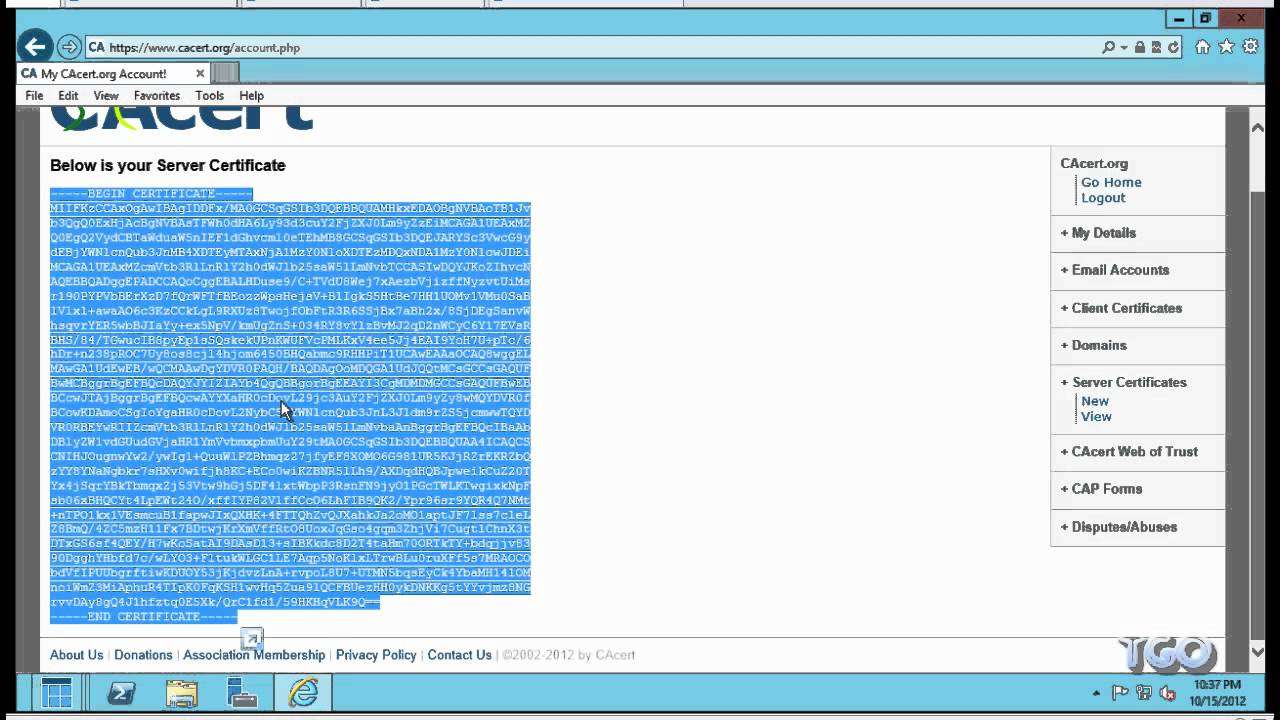Open the address bar autocomplete dropdown arrow
The width and height of the screenshot is (1280, 720).
(x=1124, y=47)
